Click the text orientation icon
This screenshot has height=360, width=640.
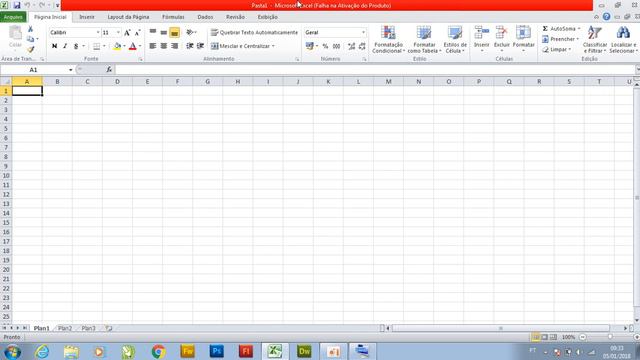point(190,32)
